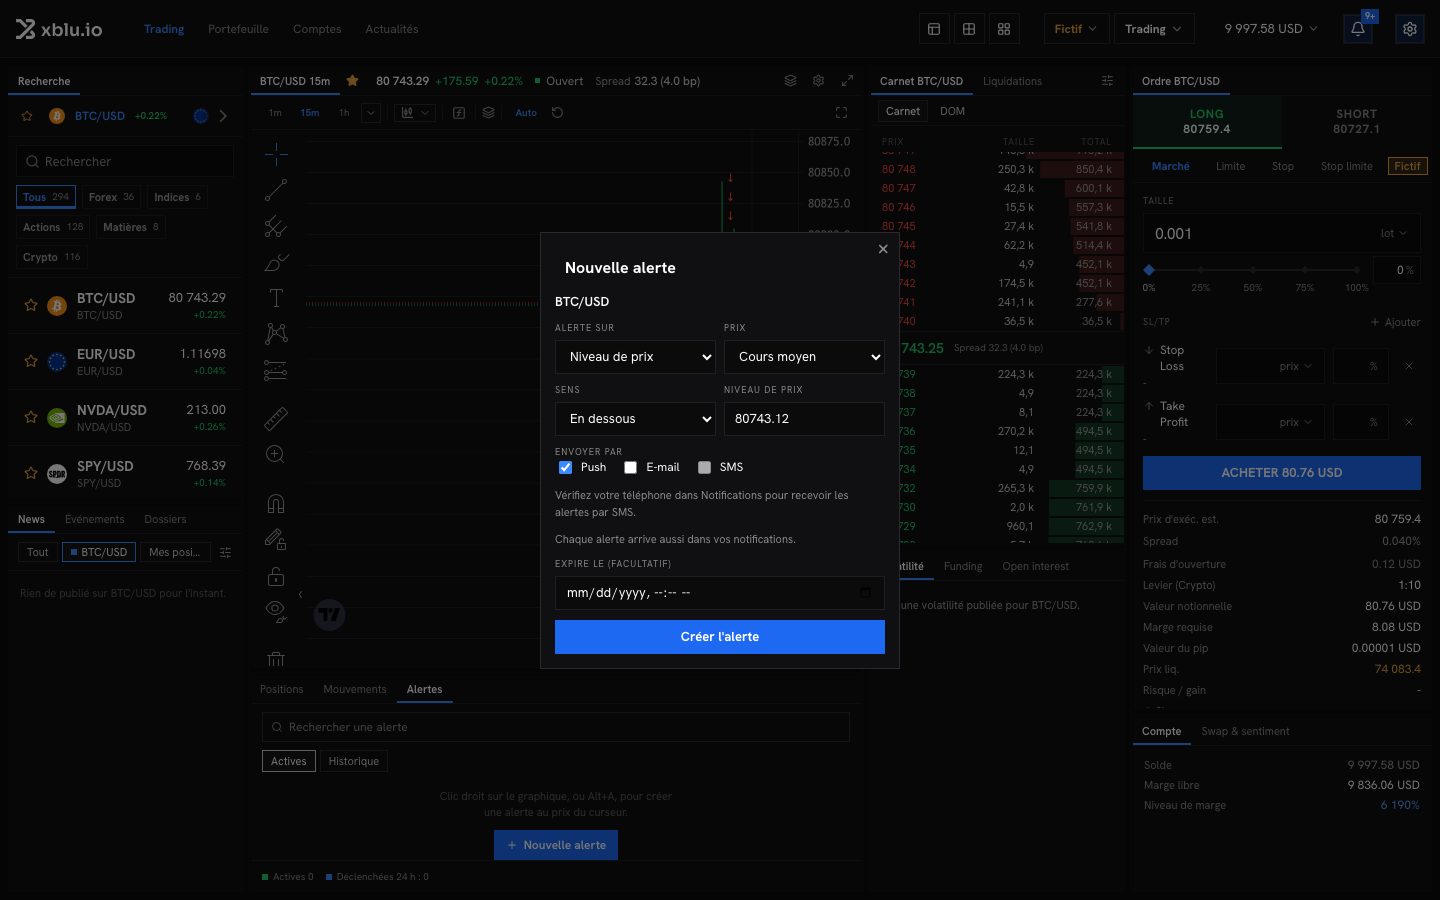Open the Fictif account dropdown
The width and height of the screenshot is (1440, 900).
point(1076,29)
